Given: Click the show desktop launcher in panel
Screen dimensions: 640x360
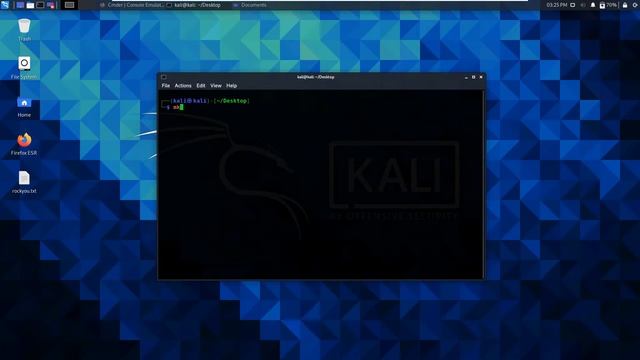Looking at the screenshot, I should (x=20, y=5).
